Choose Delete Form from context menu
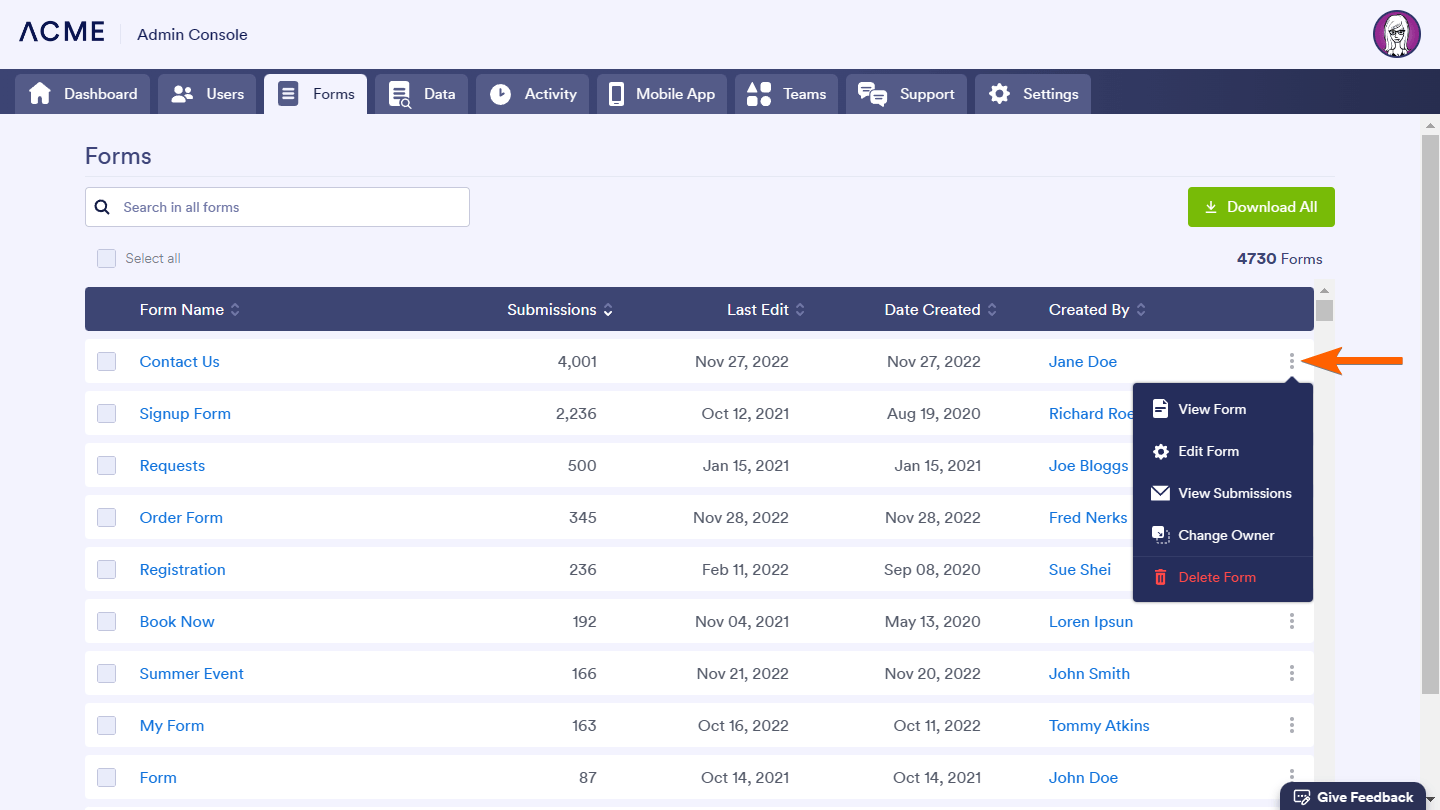This screenshot has height=810, width=1440. click(x=1216, y=577)
